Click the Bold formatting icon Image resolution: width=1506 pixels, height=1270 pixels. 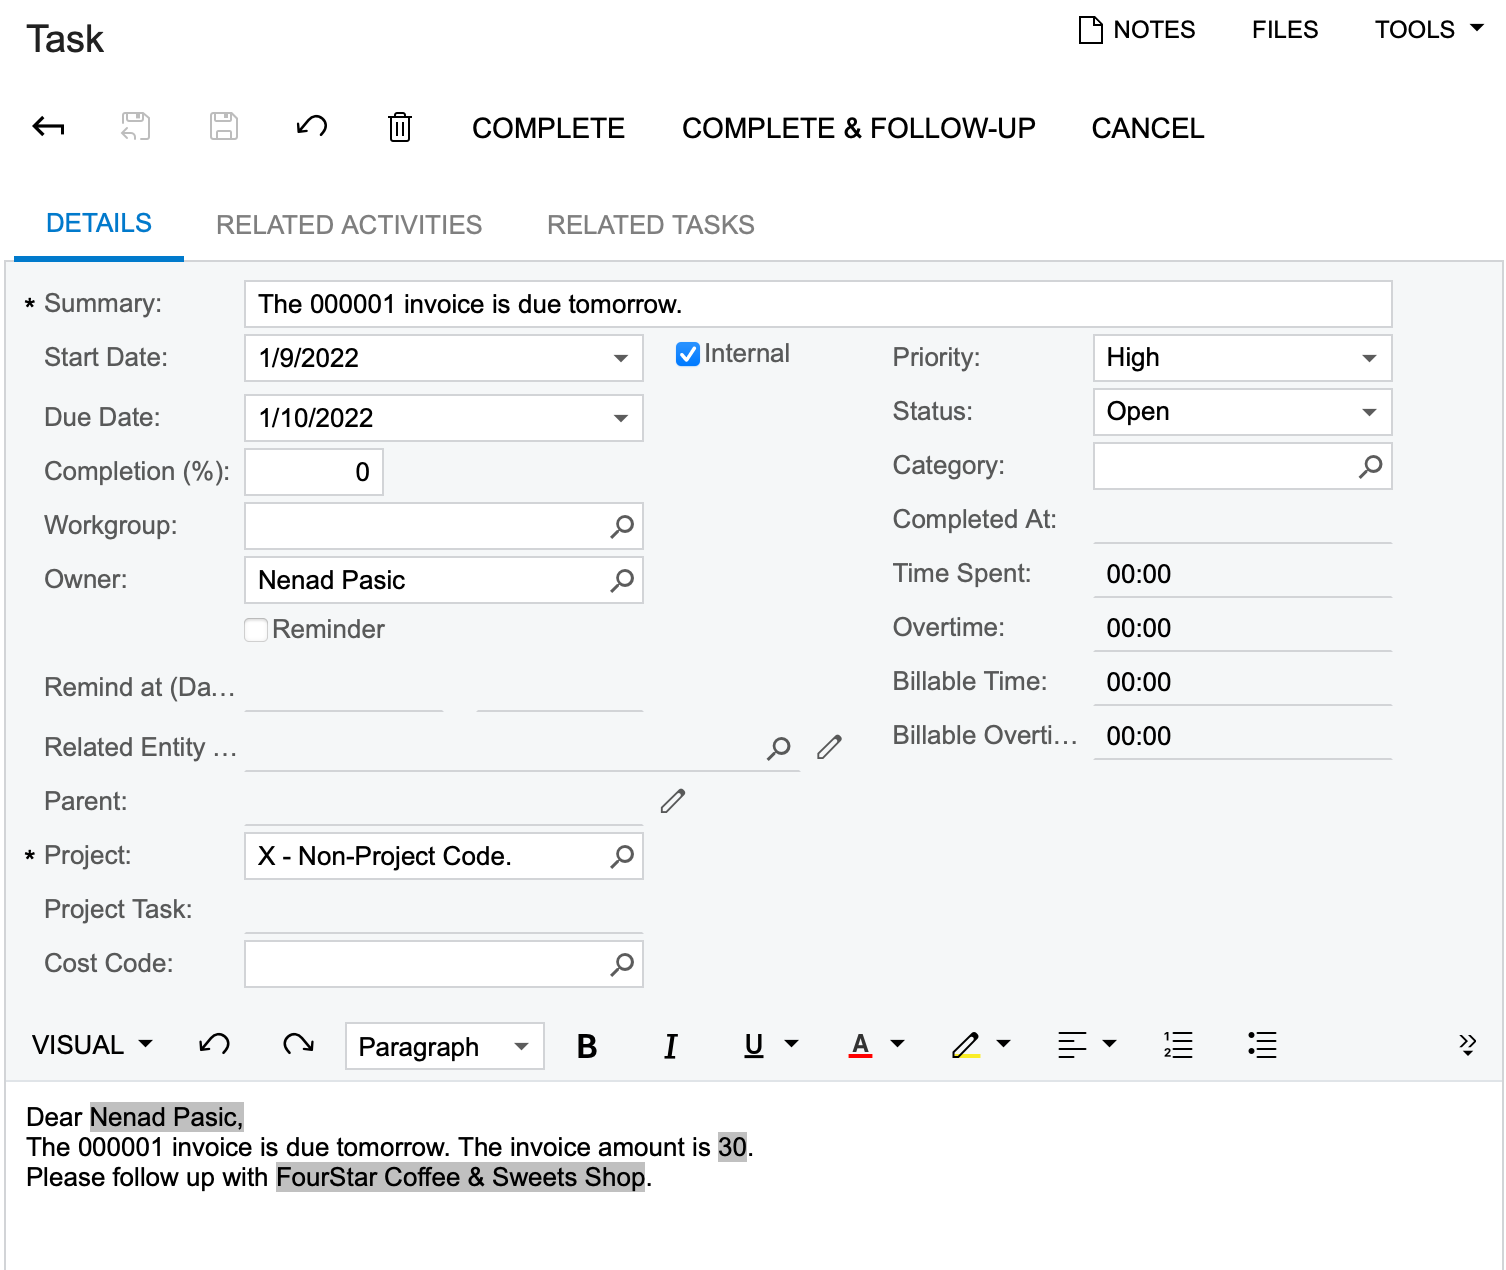point(587,1046)
